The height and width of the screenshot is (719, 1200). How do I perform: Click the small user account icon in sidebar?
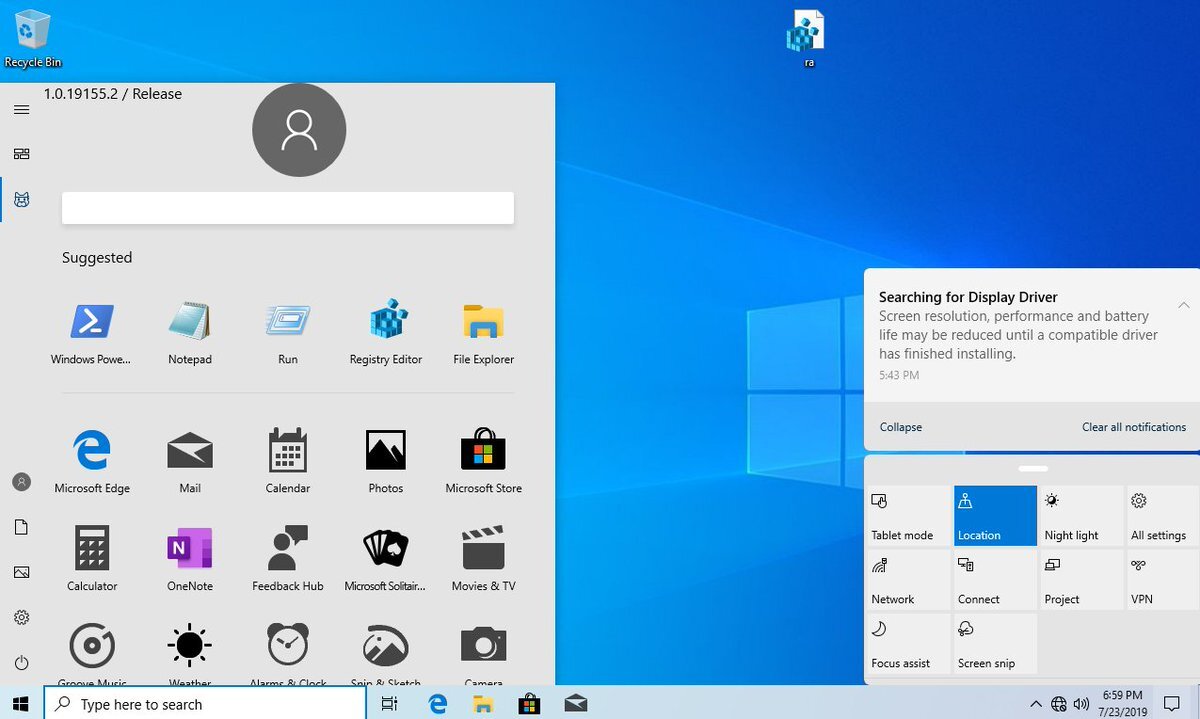point(21,482)
